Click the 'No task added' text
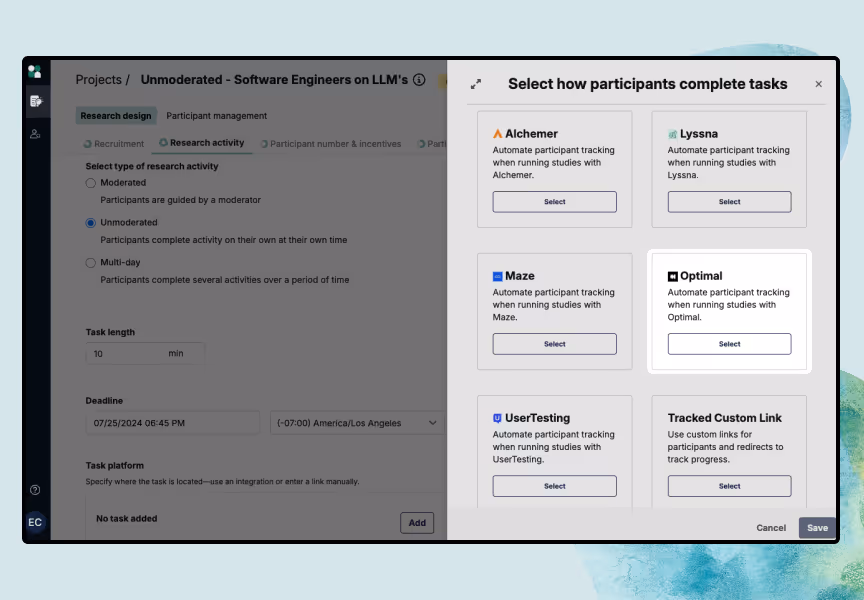This screenshot has height=600, width=864. point(127,518)
